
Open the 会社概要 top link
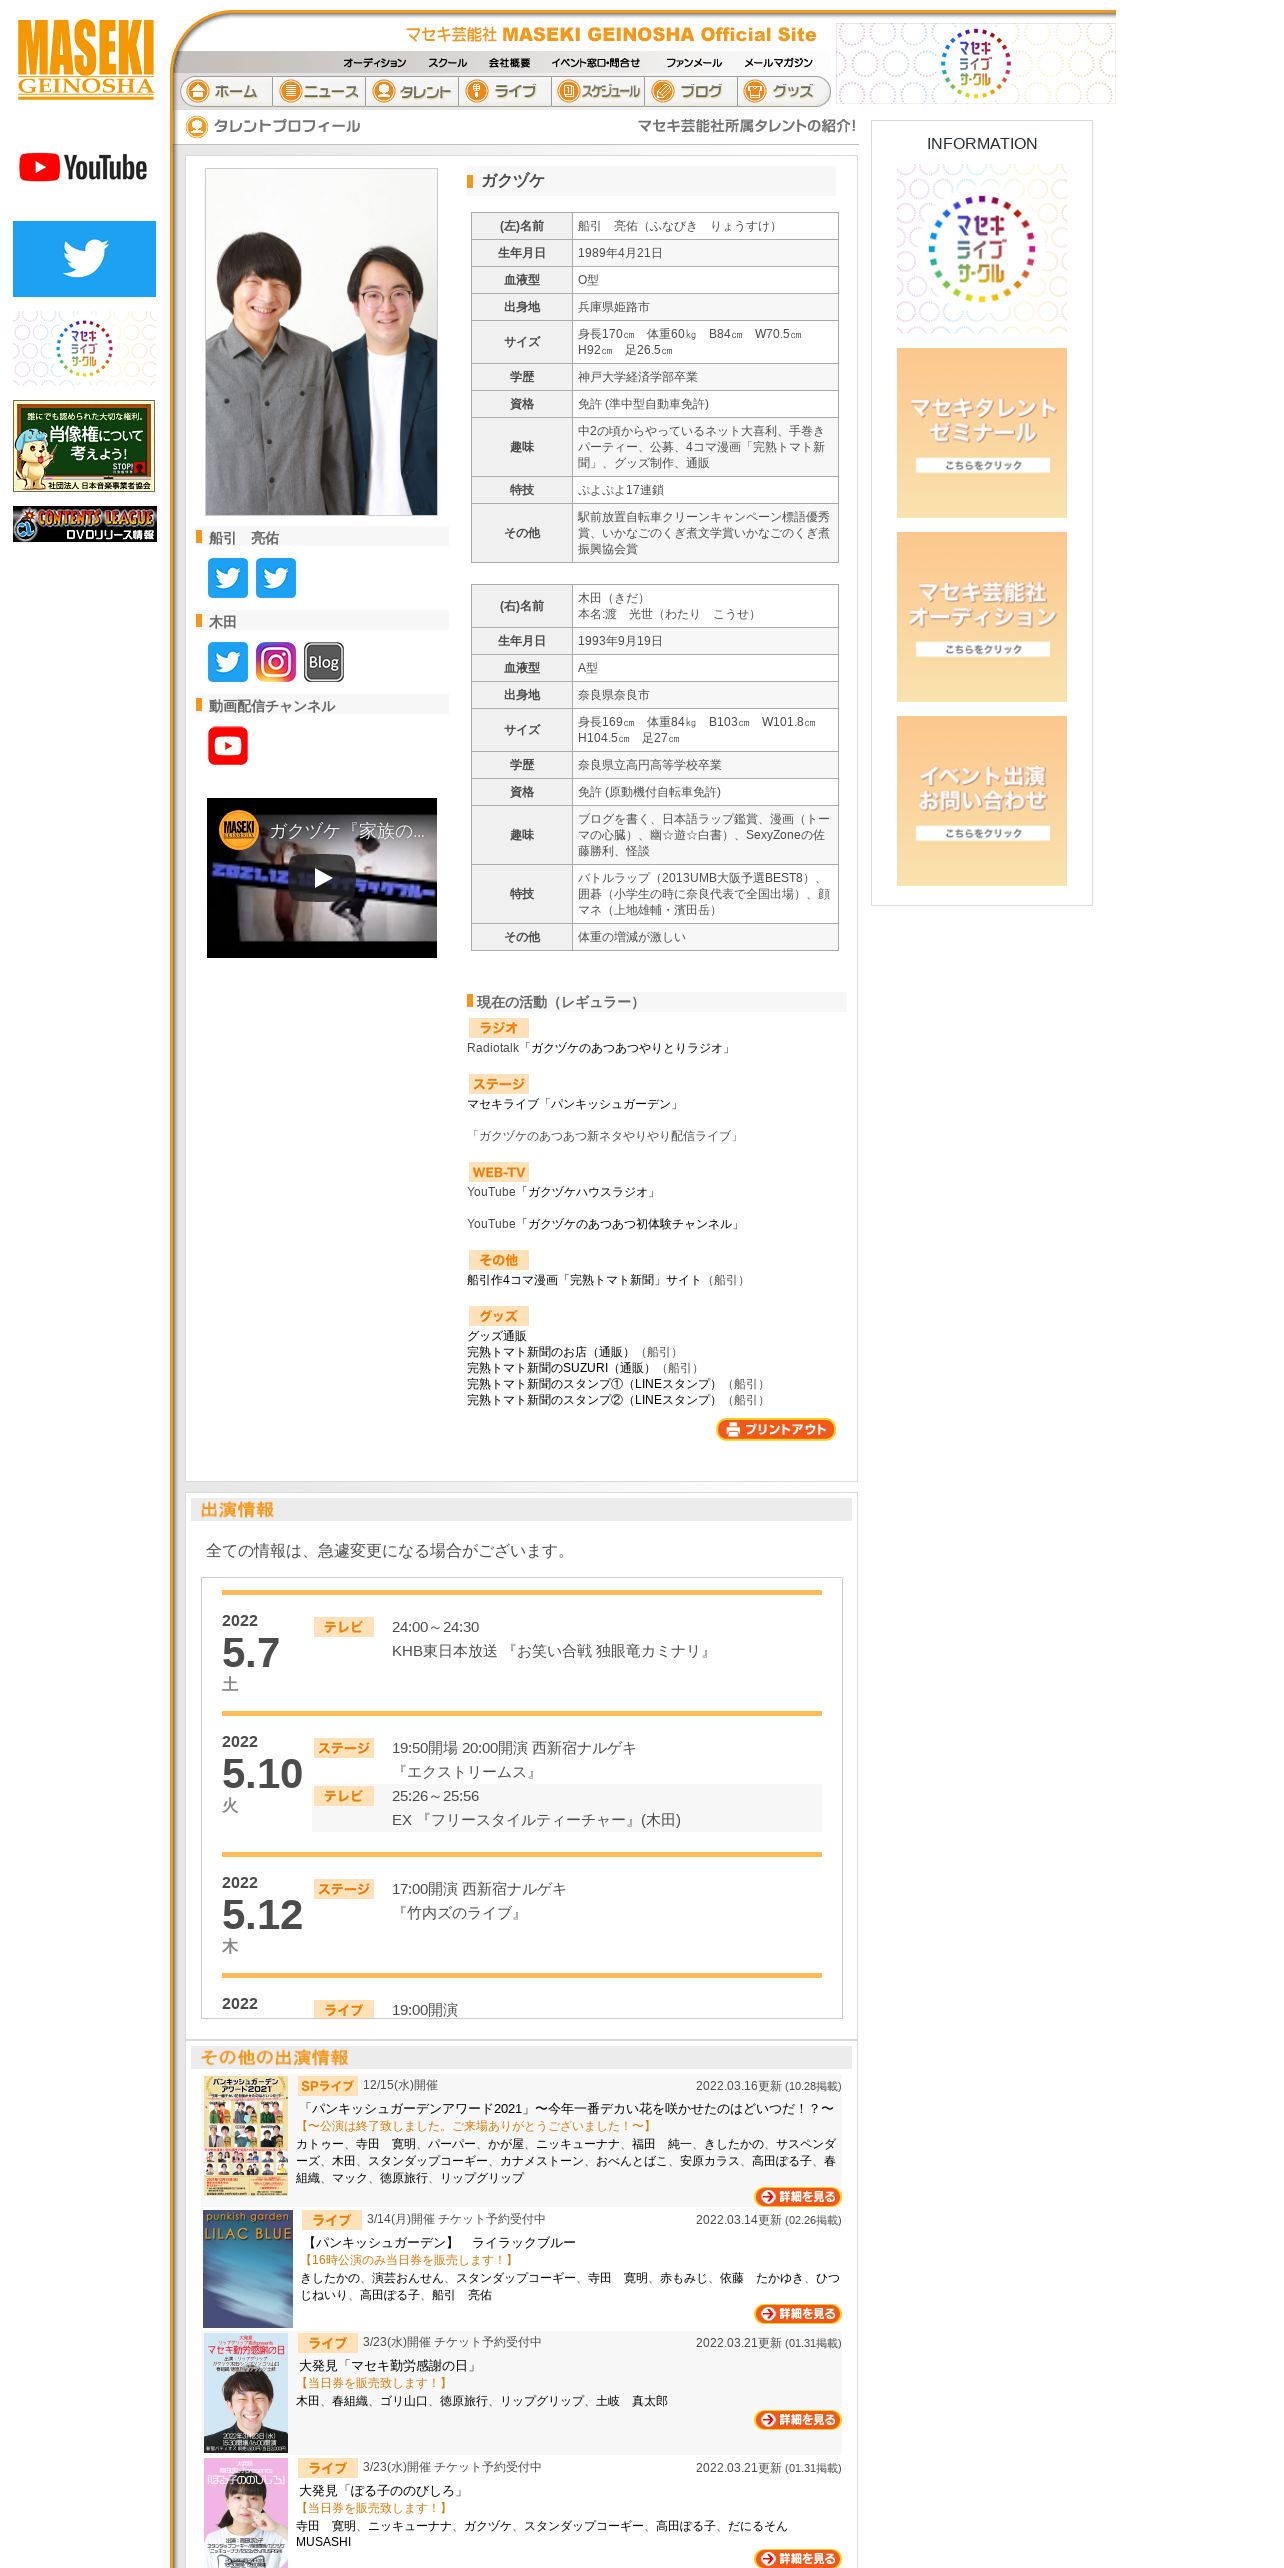coord(509,63)
